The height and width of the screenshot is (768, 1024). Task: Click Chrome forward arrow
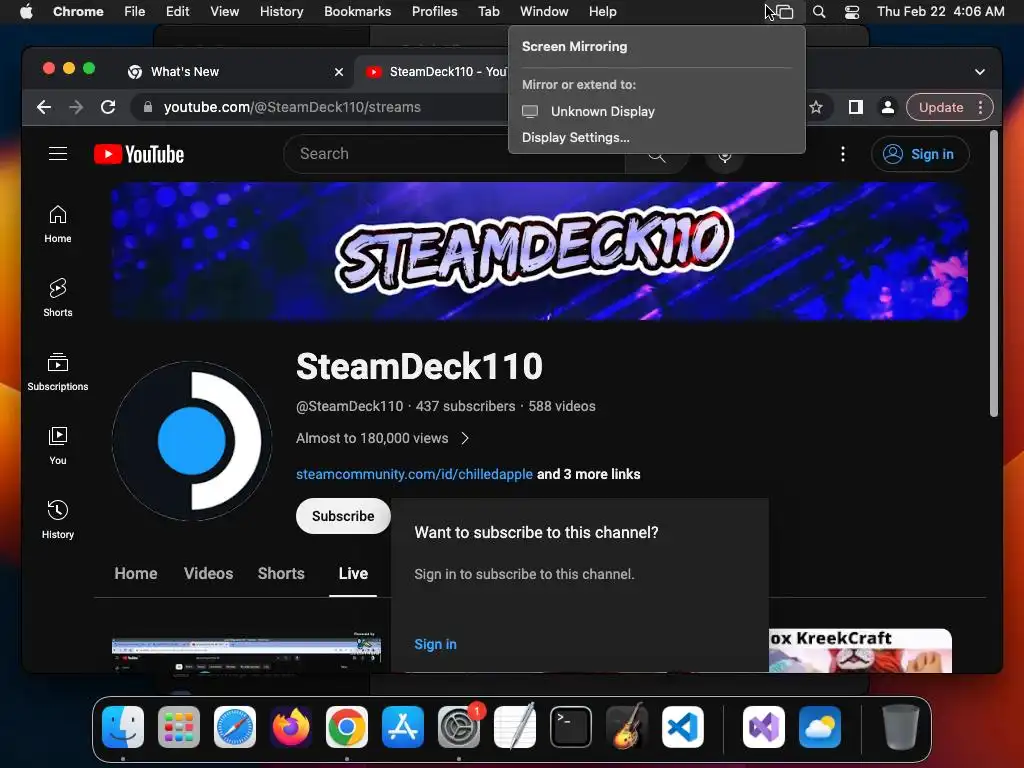coord(76,107)
